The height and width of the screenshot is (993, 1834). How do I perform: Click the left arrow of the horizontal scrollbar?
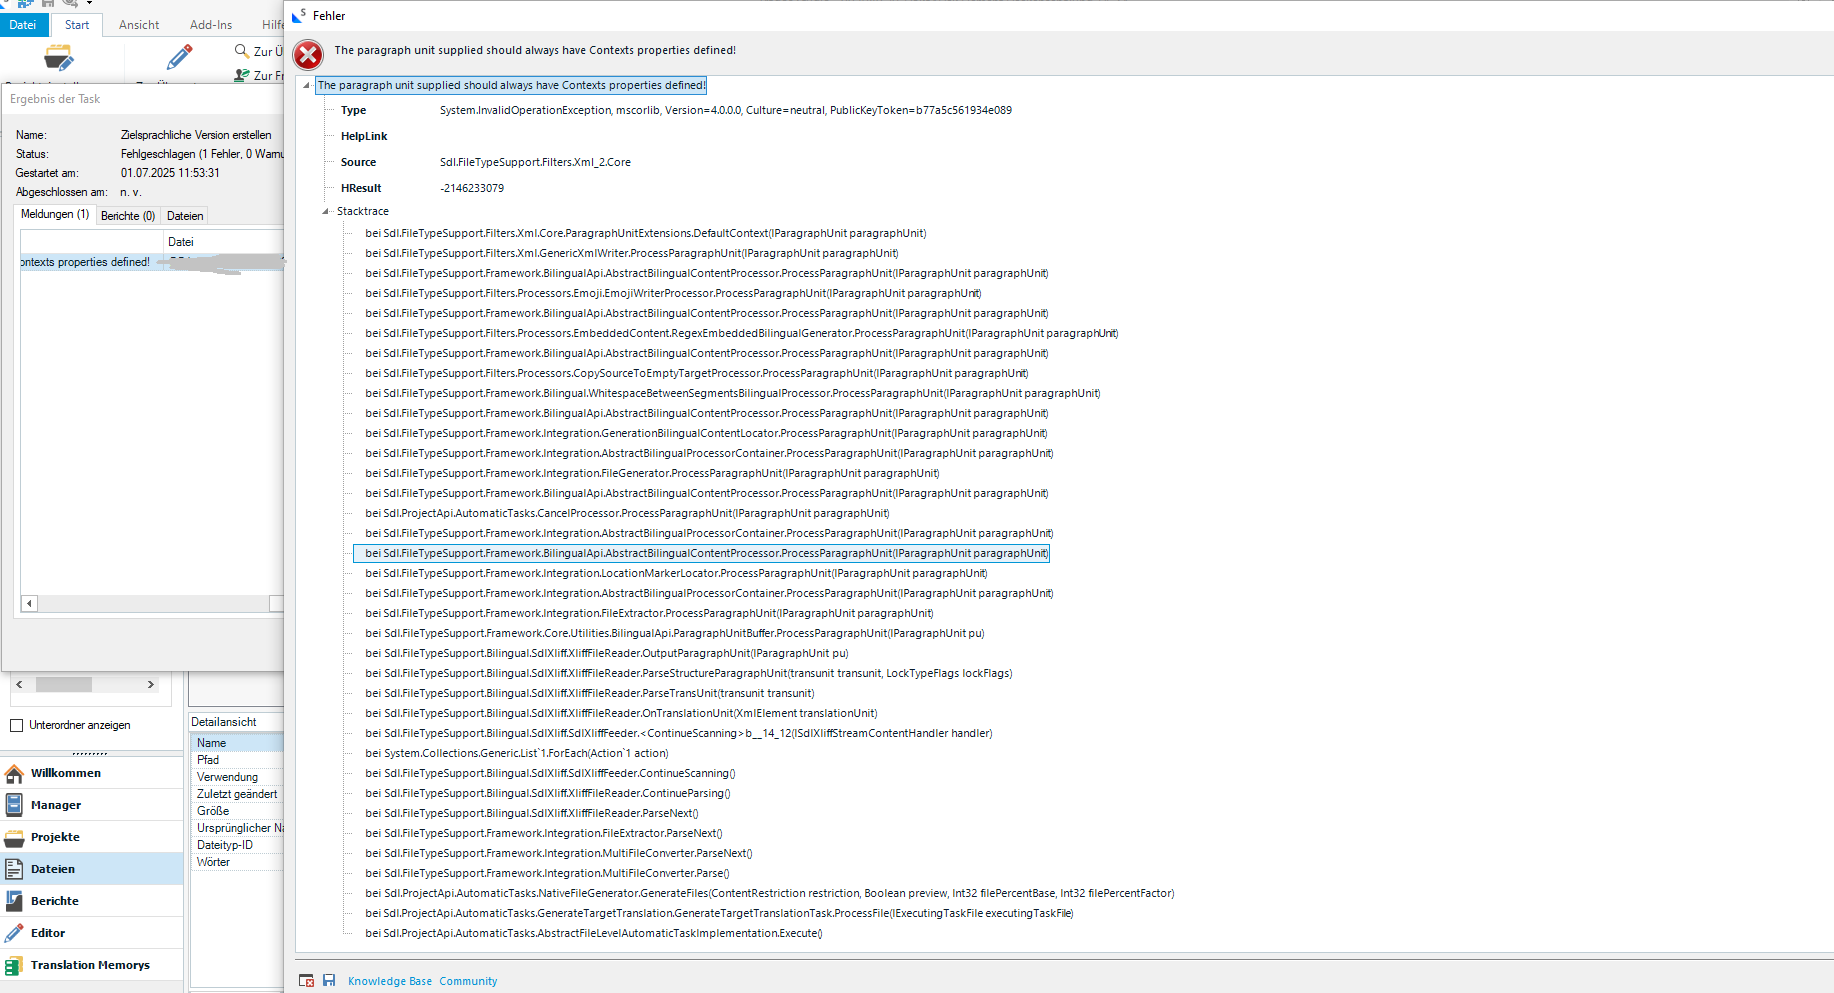point(29,603)
